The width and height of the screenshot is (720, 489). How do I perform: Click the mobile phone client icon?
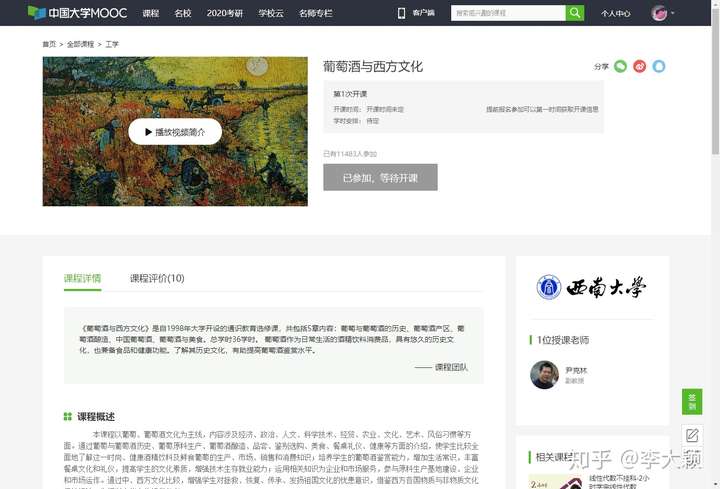pyautogui.click(x=401, y=13)
